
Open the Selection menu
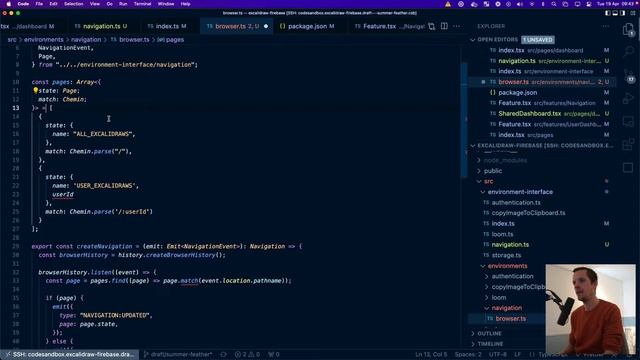[73, 4]
